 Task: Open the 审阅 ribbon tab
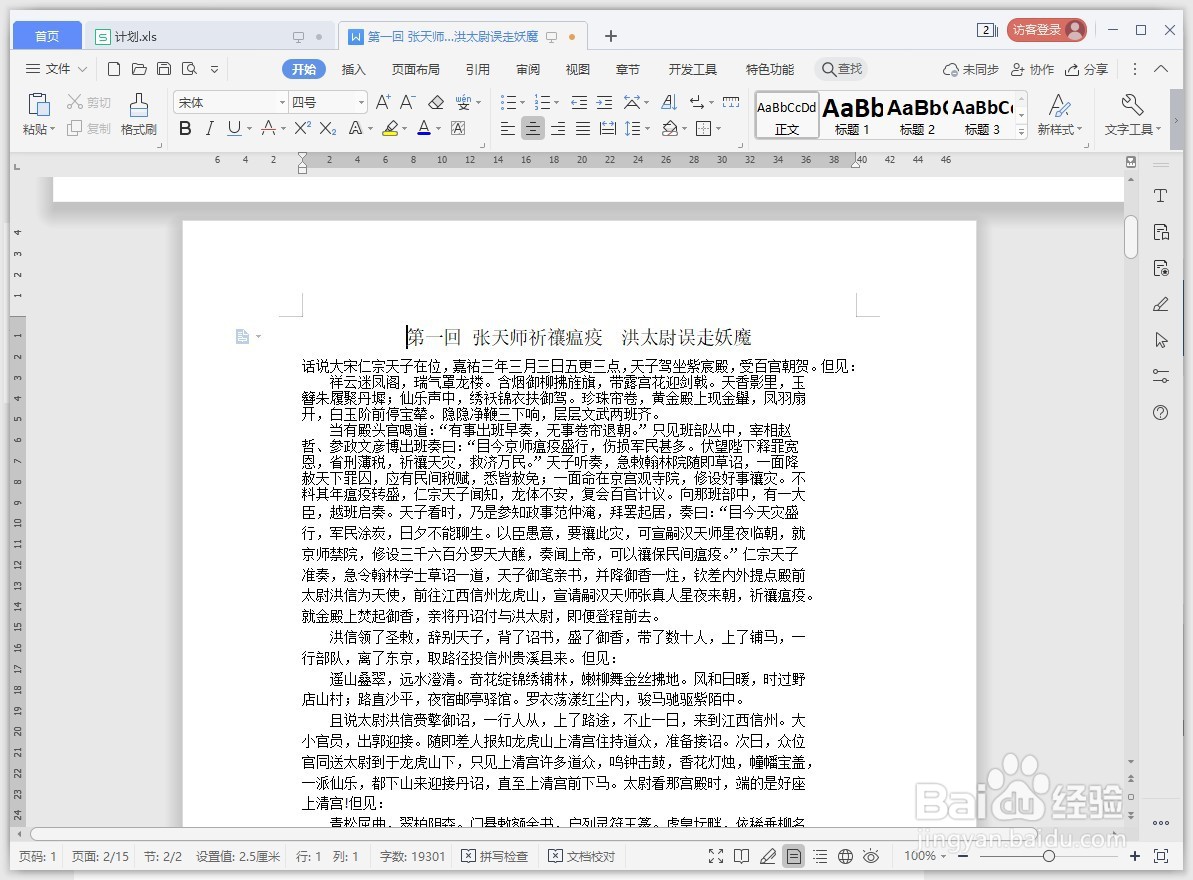tap(528, 69)
